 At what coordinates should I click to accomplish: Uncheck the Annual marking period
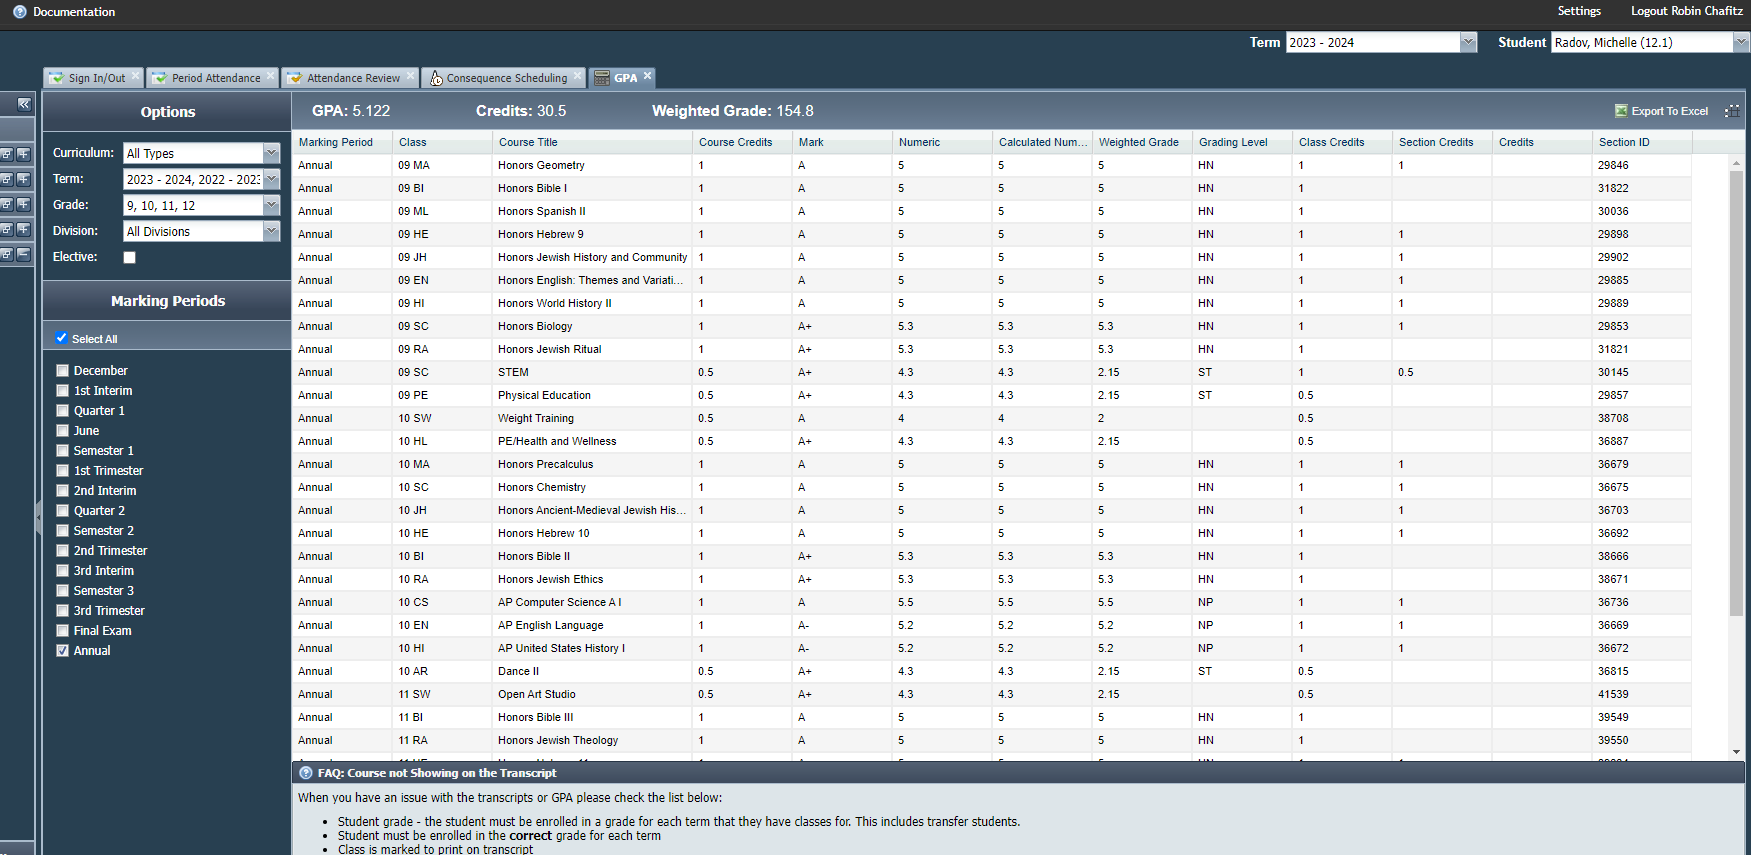[63, 651]
